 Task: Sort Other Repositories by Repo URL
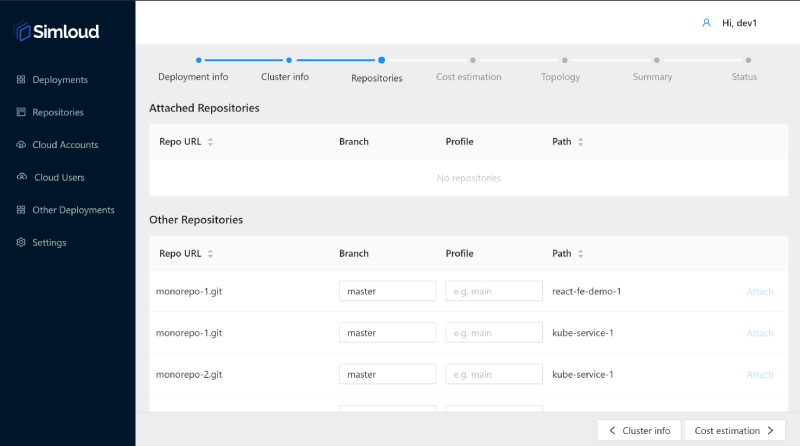[210, 254]
